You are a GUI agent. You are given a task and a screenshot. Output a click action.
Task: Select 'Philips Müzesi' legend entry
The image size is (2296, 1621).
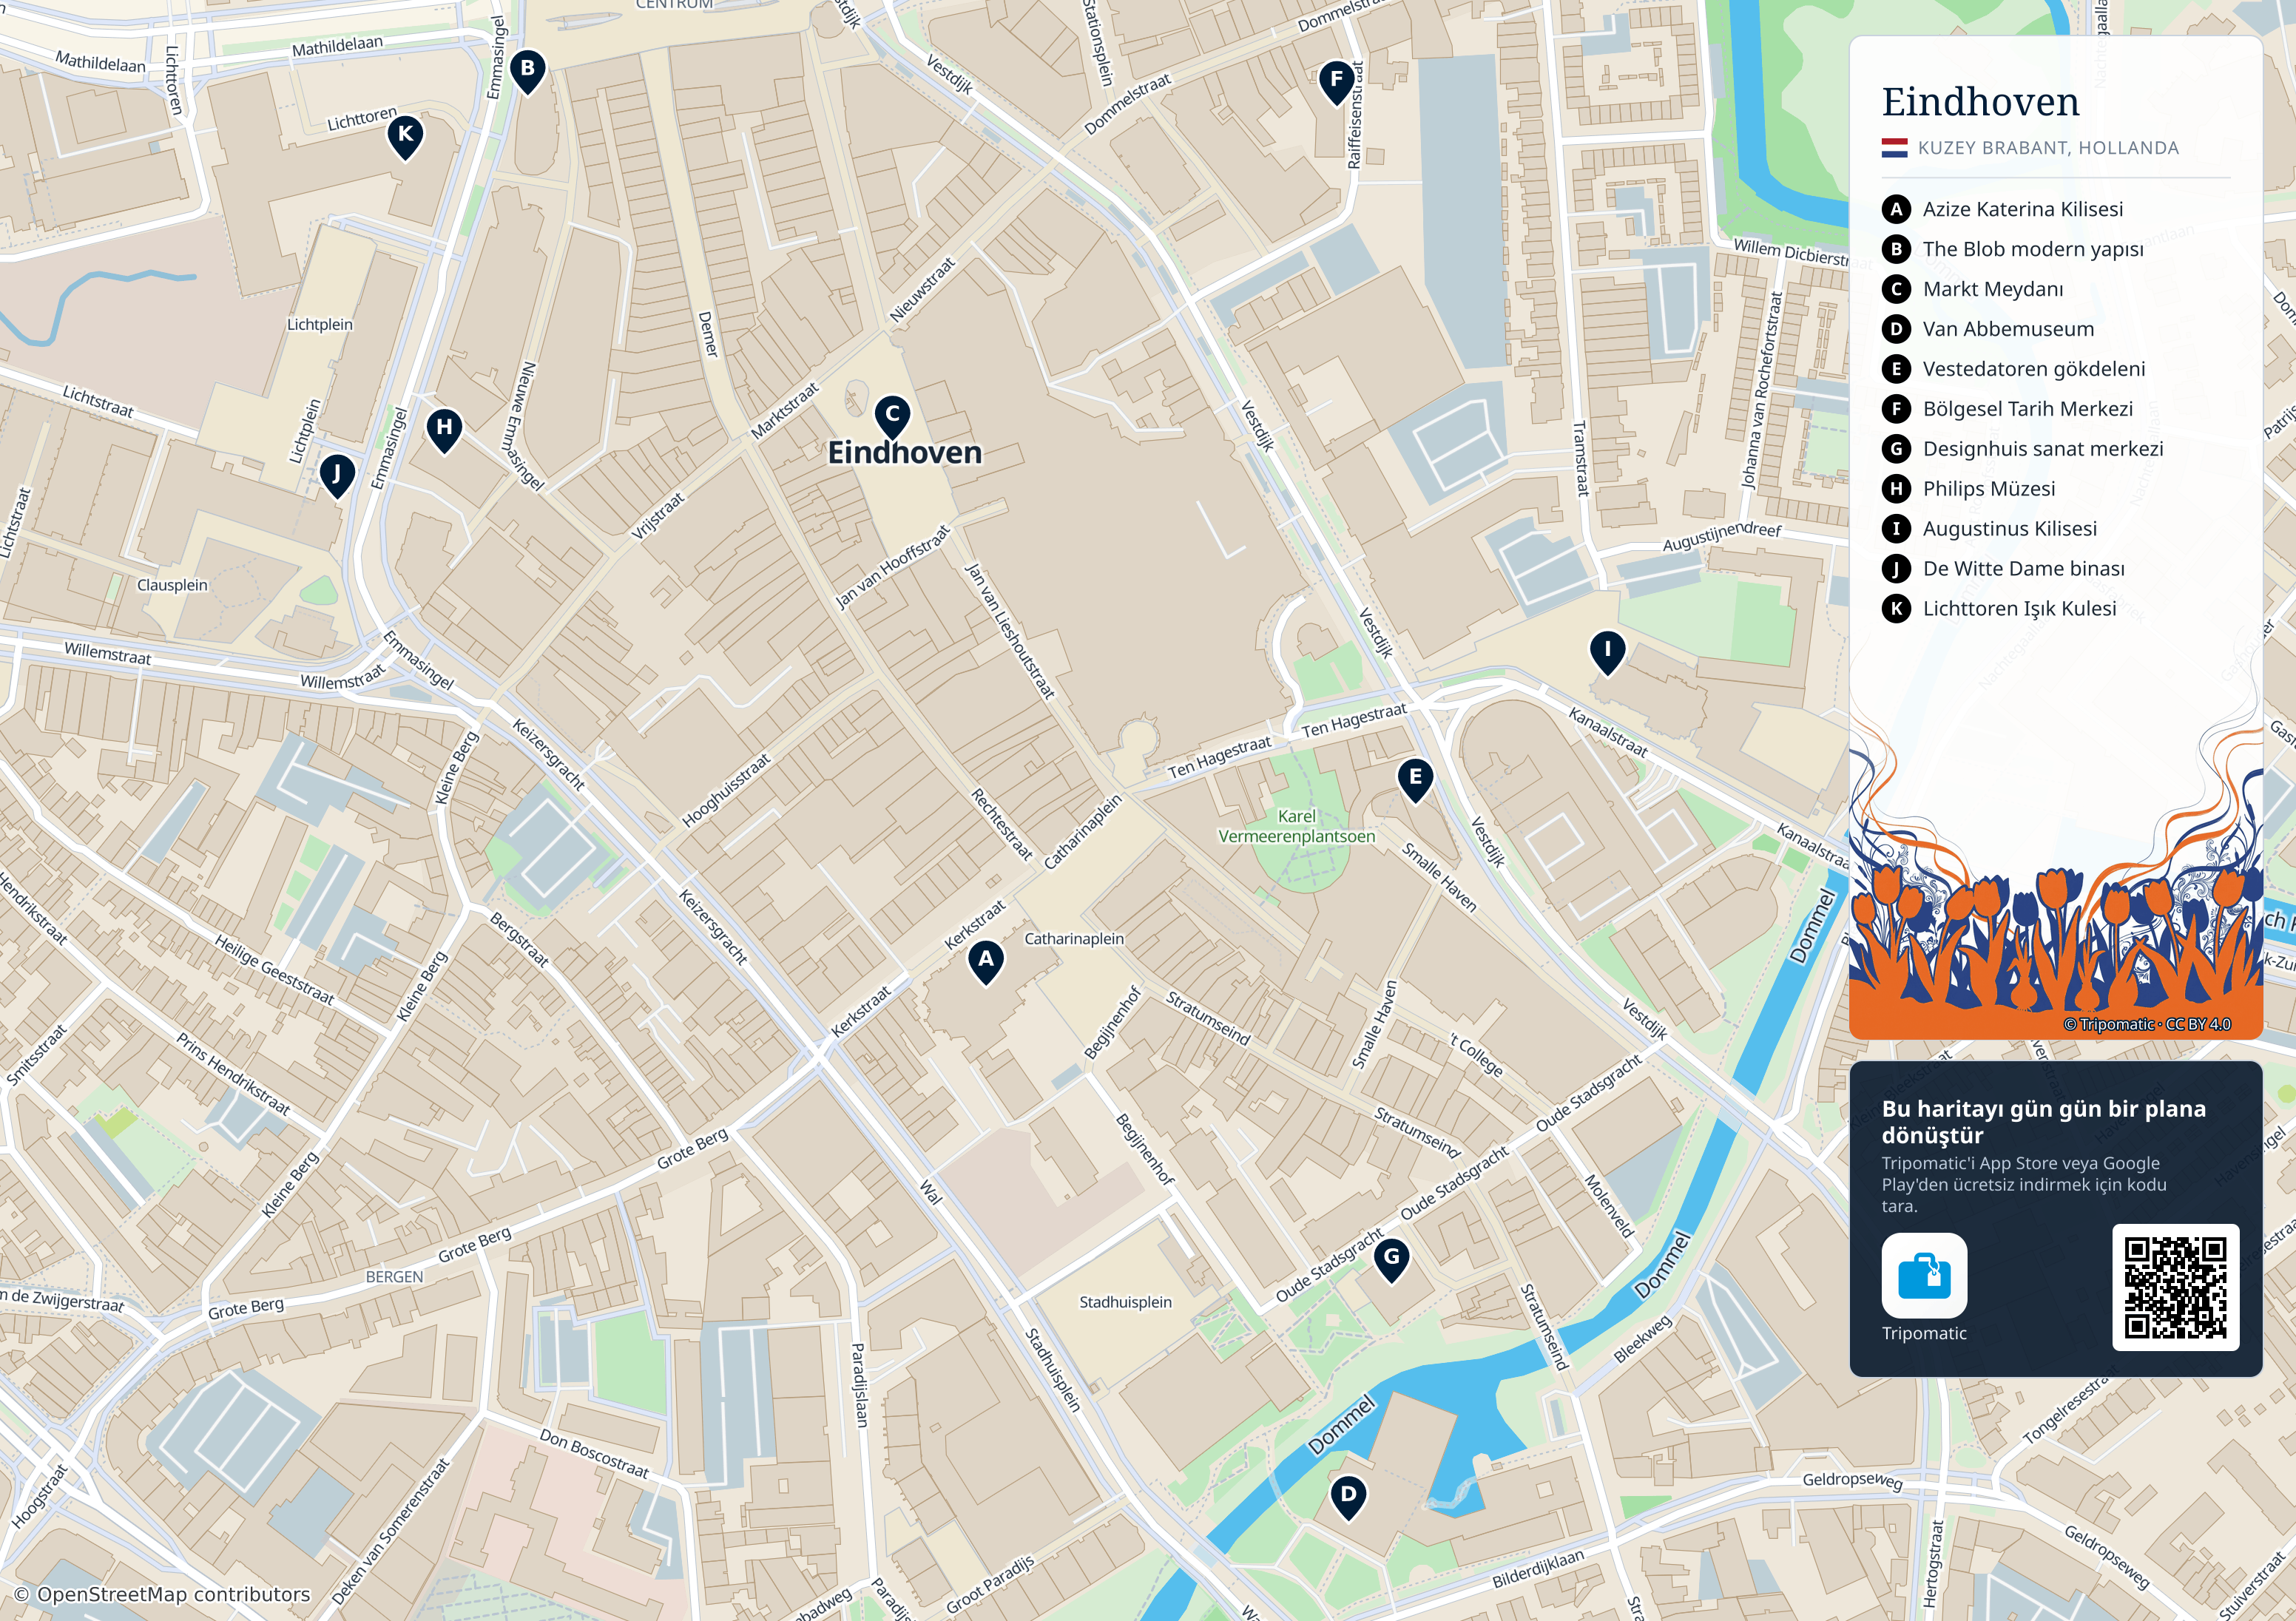click(x=1989, y=489)
